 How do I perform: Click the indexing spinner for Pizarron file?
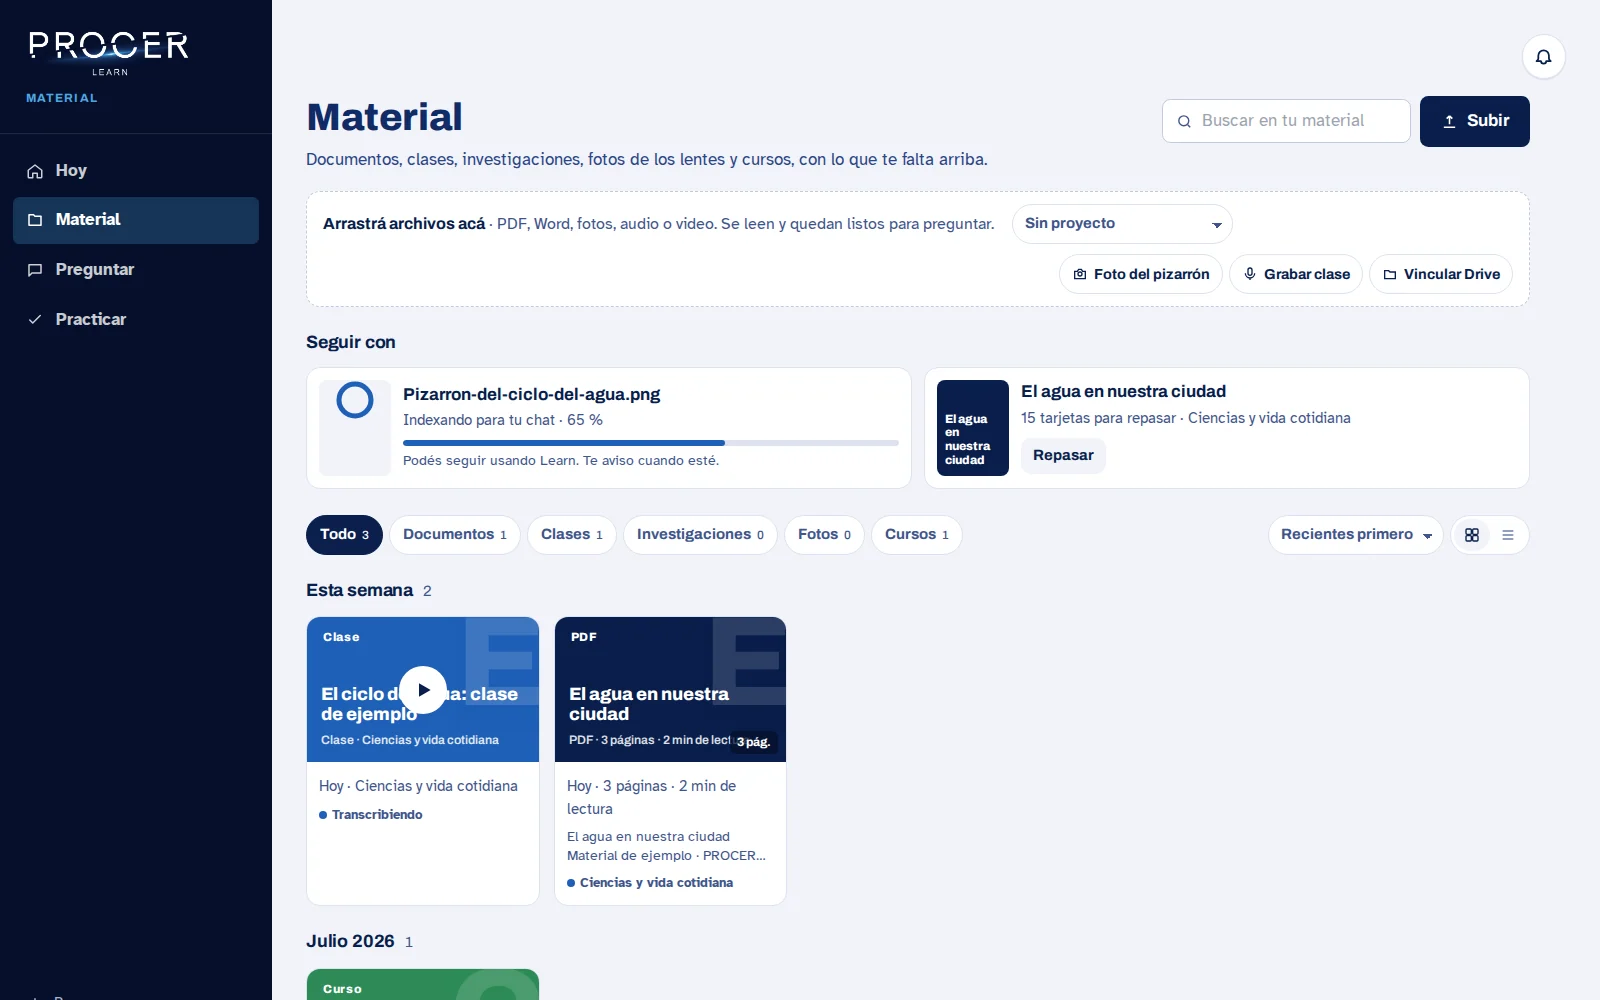355,400
